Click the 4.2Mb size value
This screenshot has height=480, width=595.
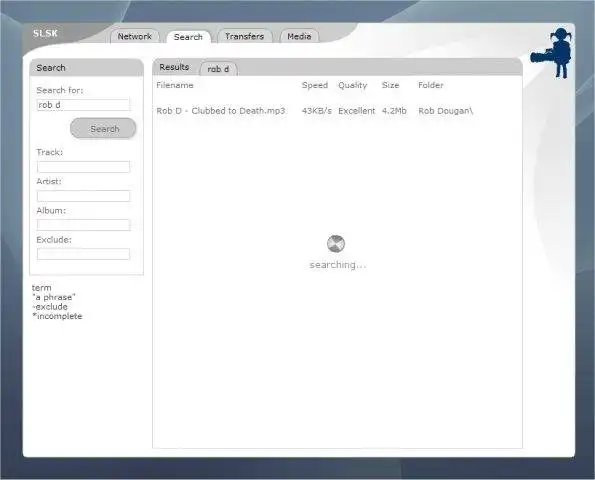coord(394,111)
